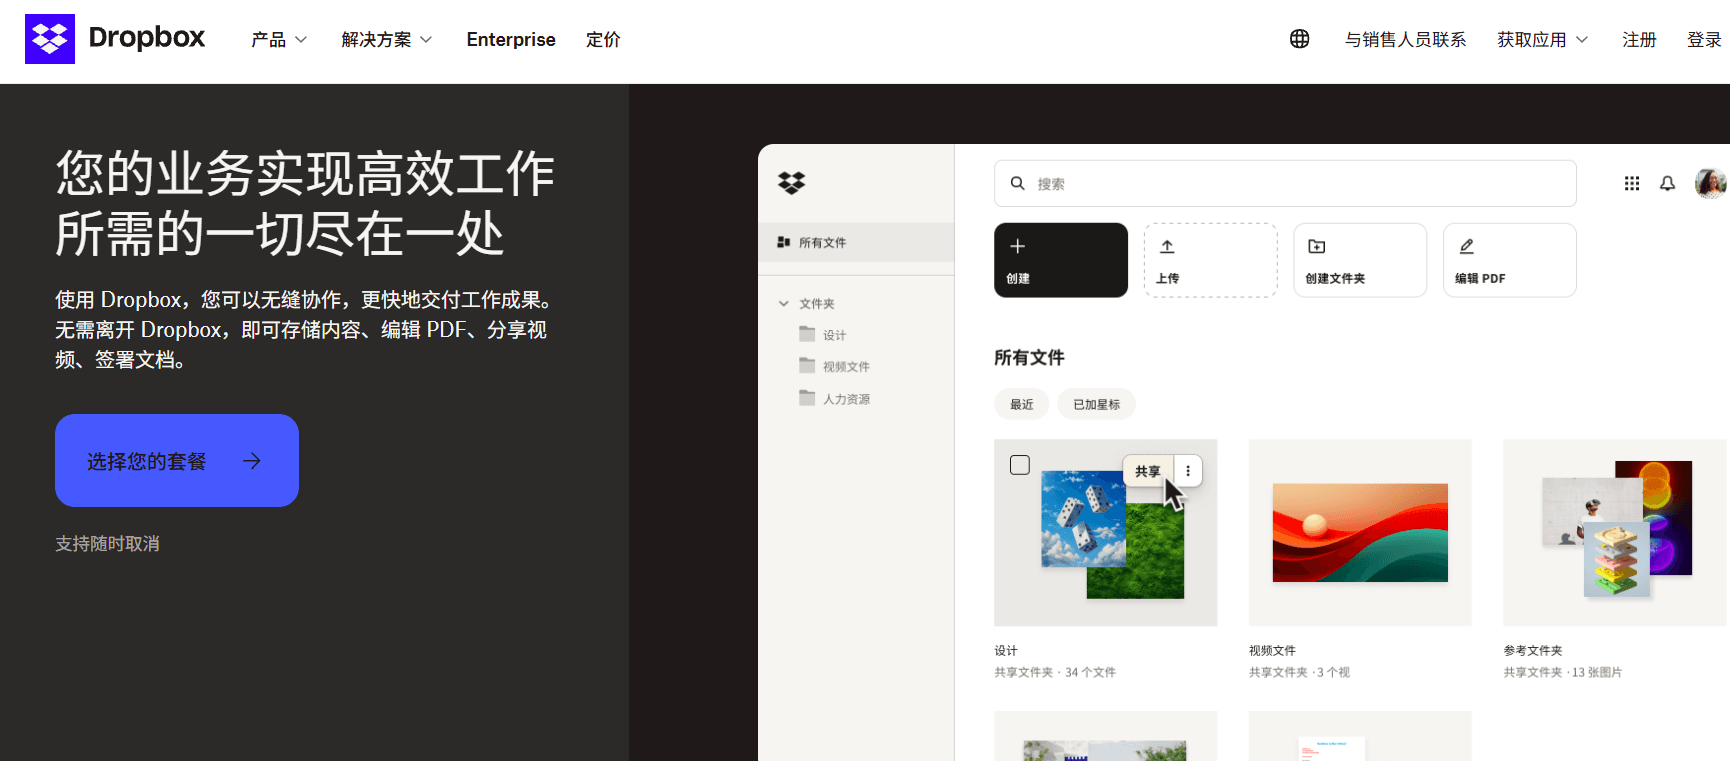Expand the 获取应用 dropdown
The image size is (1730, 761).
[x=1542, y=39]
